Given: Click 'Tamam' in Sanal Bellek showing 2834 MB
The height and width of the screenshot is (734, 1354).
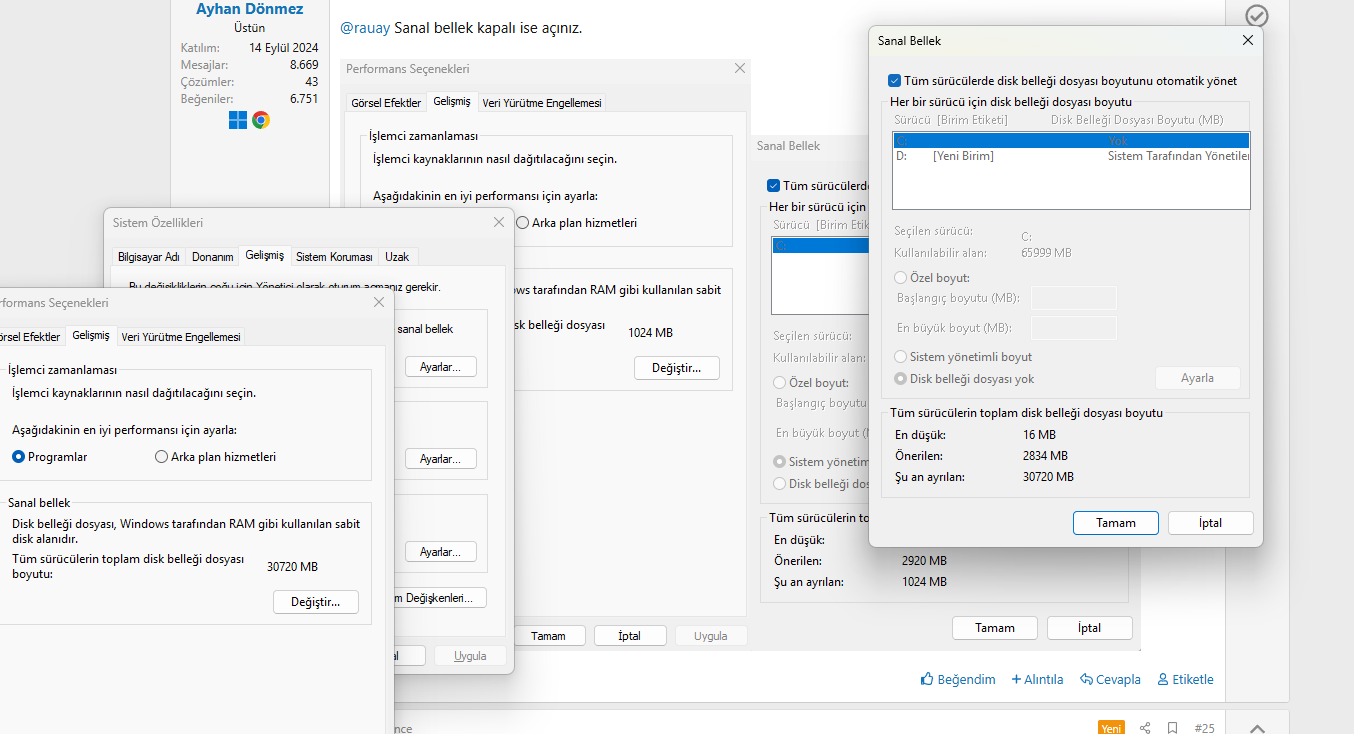Looking at the screenshot, I should (1116, 523).
